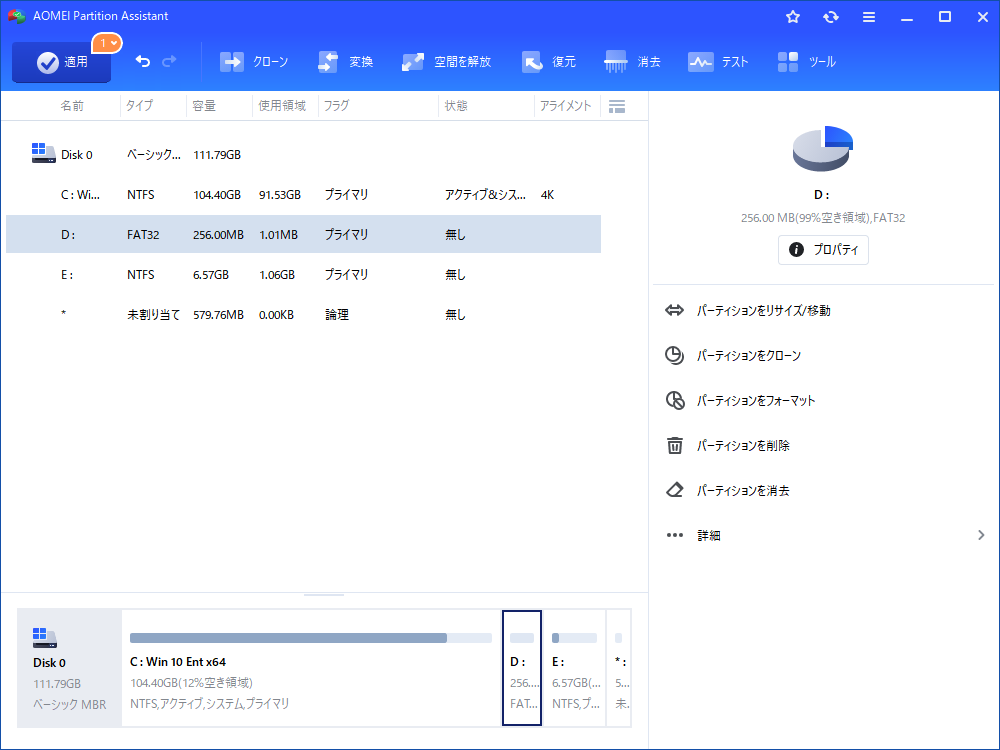Expand the pending operations count dropdown
This screenshot has width=1000, height=750.
pyautogui.click(x=107, y=43)
